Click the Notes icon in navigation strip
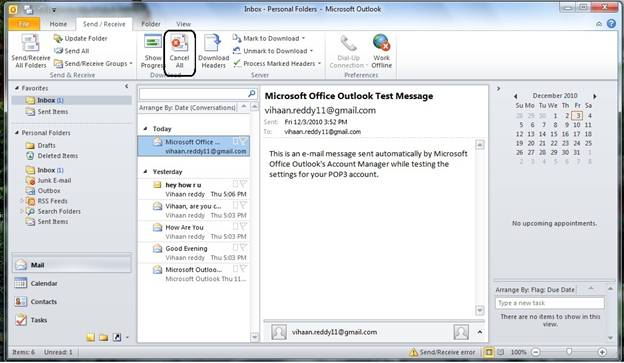This screenshot has height=363, width=624. (x=91, y=338)
